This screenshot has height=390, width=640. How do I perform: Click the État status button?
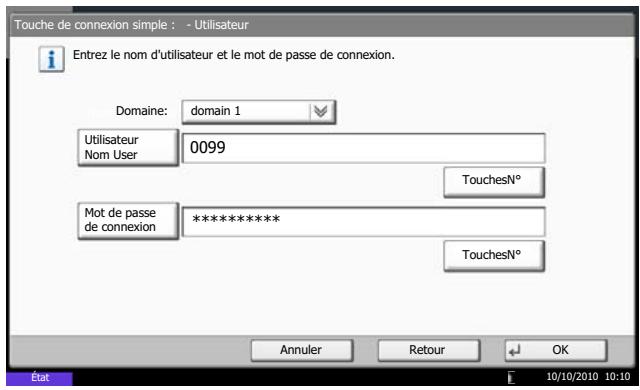(40, 378)
